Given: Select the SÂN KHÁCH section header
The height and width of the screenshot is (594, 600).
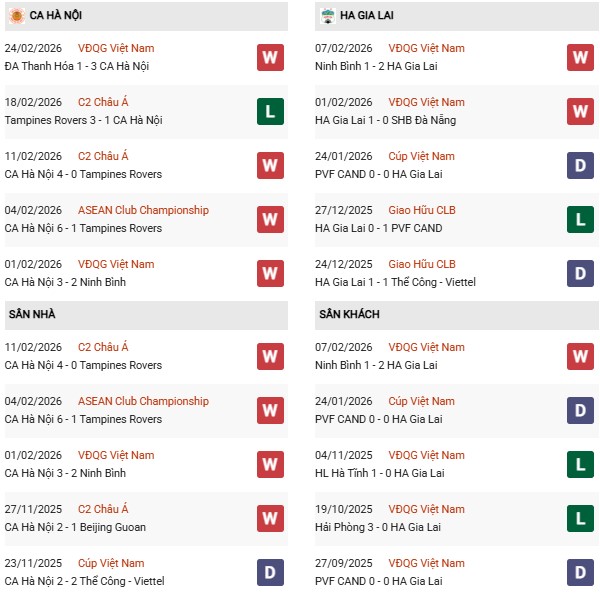Looking at the screenshot, I should 351,314.
